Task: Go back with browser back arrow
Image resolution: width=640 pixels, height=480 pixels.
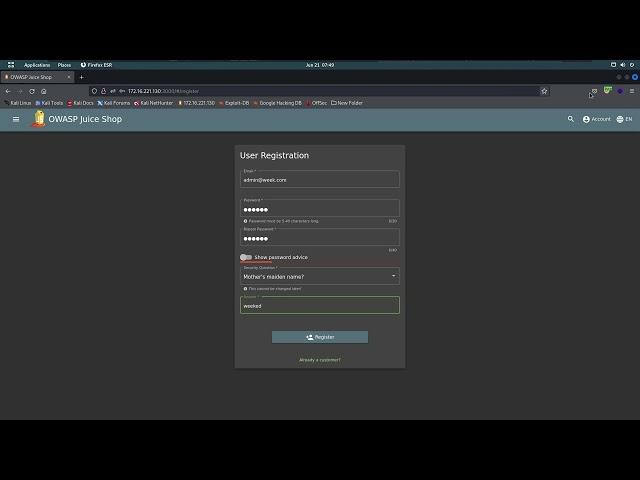Action: click(8, 91)
